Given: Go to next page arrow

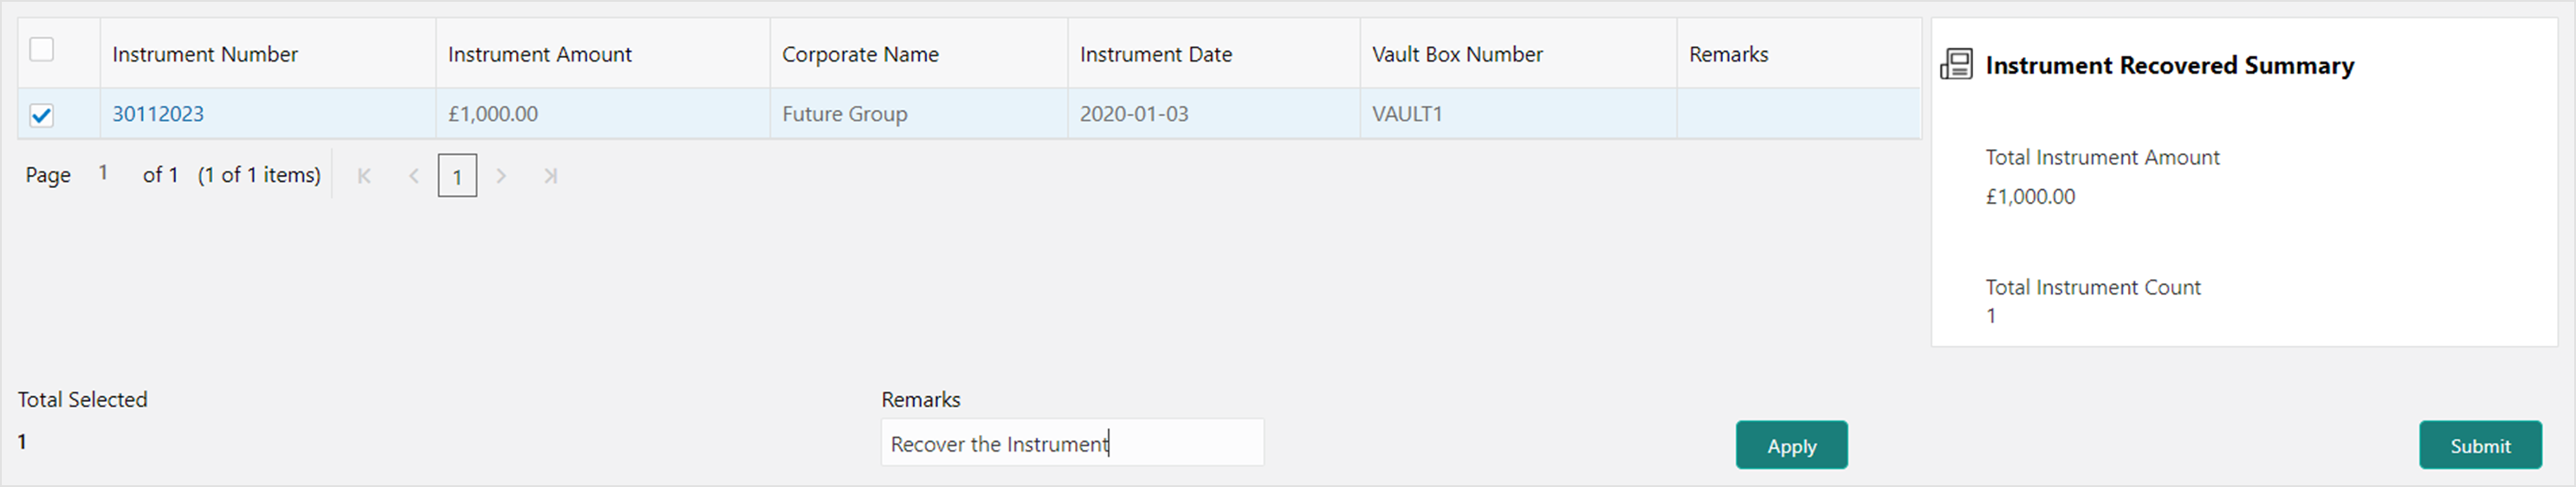Looking at the screenshot, I should pyautogui.click(x=502, y=176).
